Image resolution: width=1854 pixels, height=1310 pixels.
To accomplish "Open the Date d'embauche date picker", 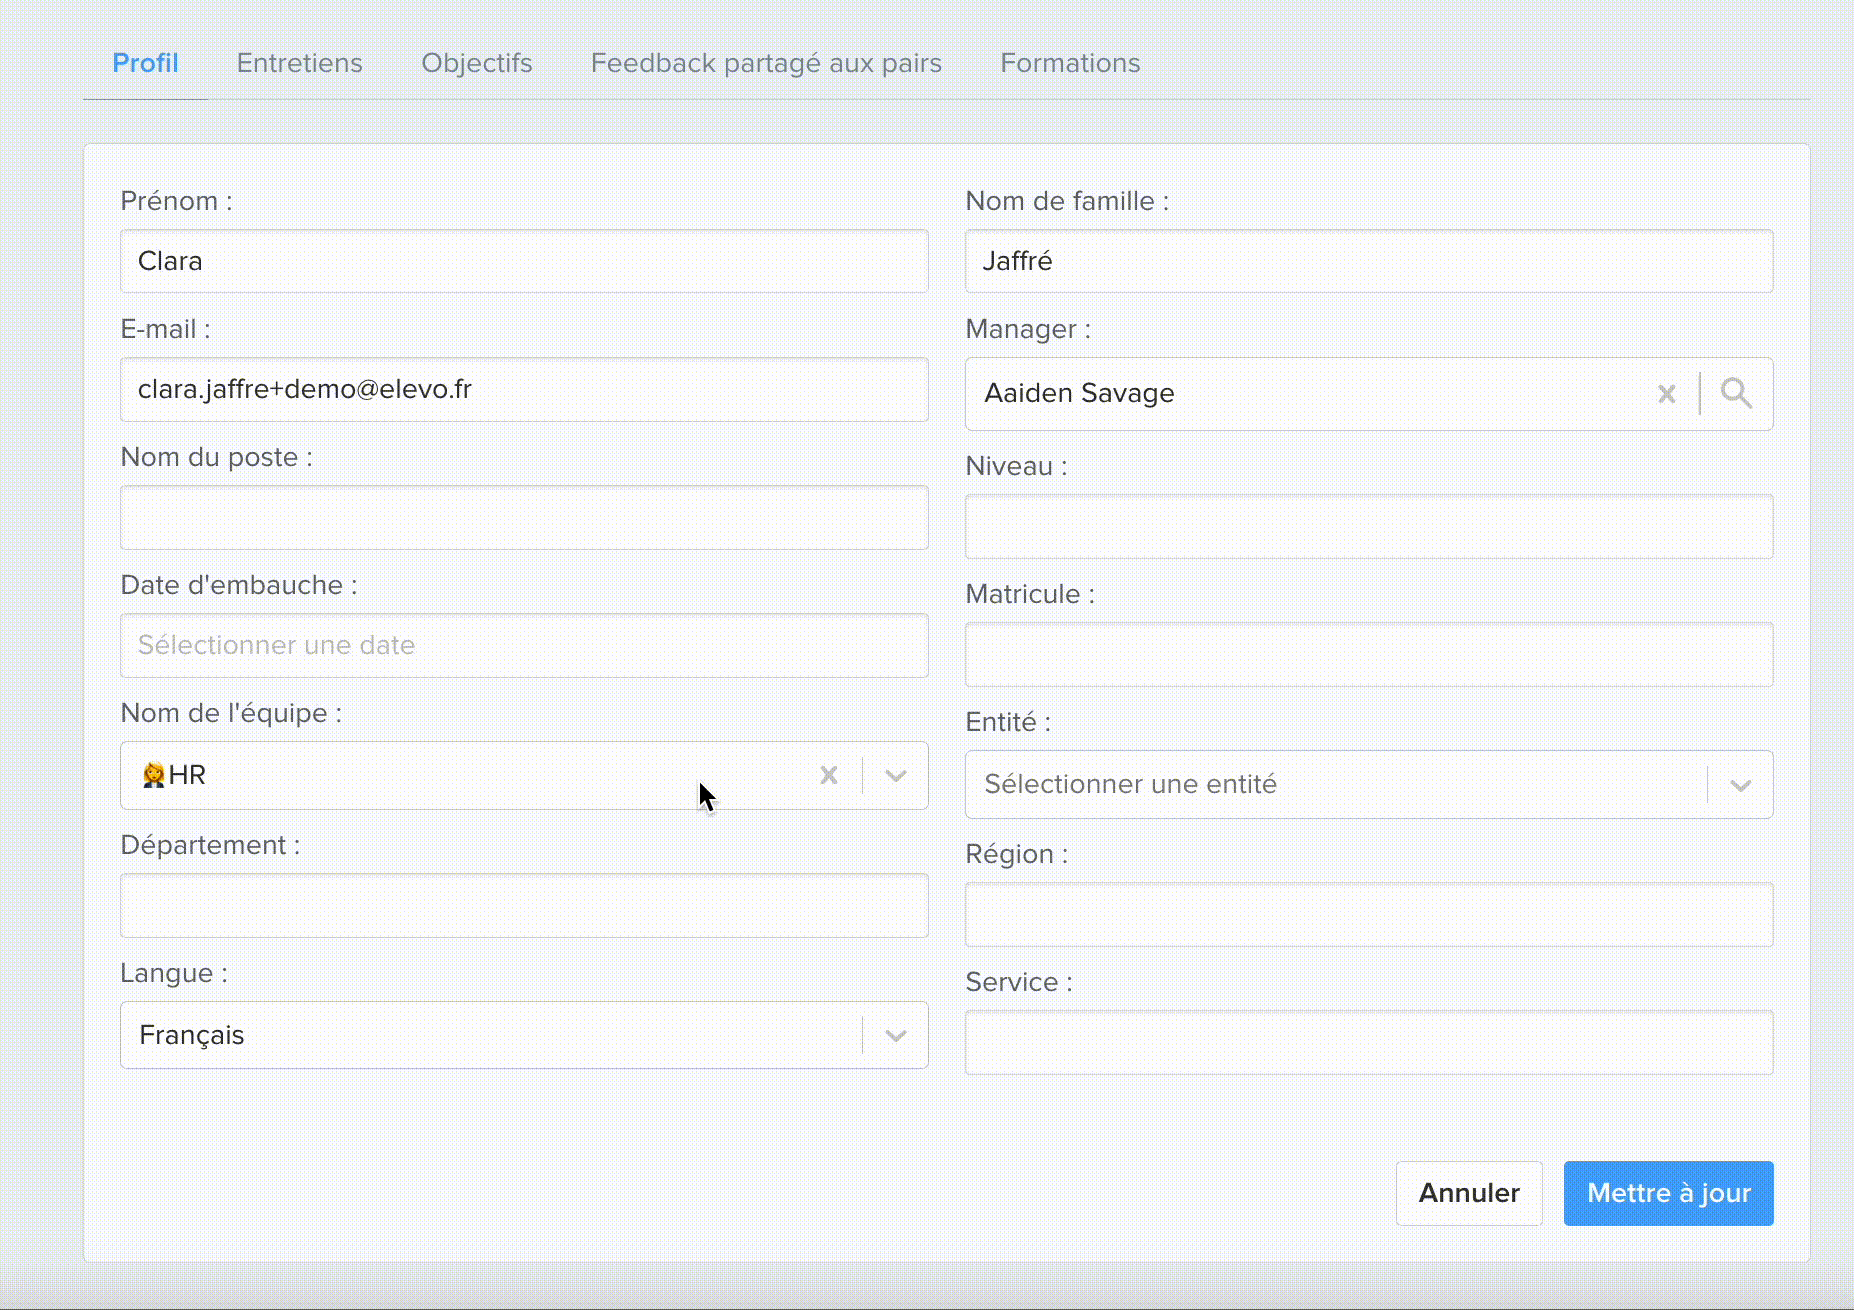I will tap(524, 645).
